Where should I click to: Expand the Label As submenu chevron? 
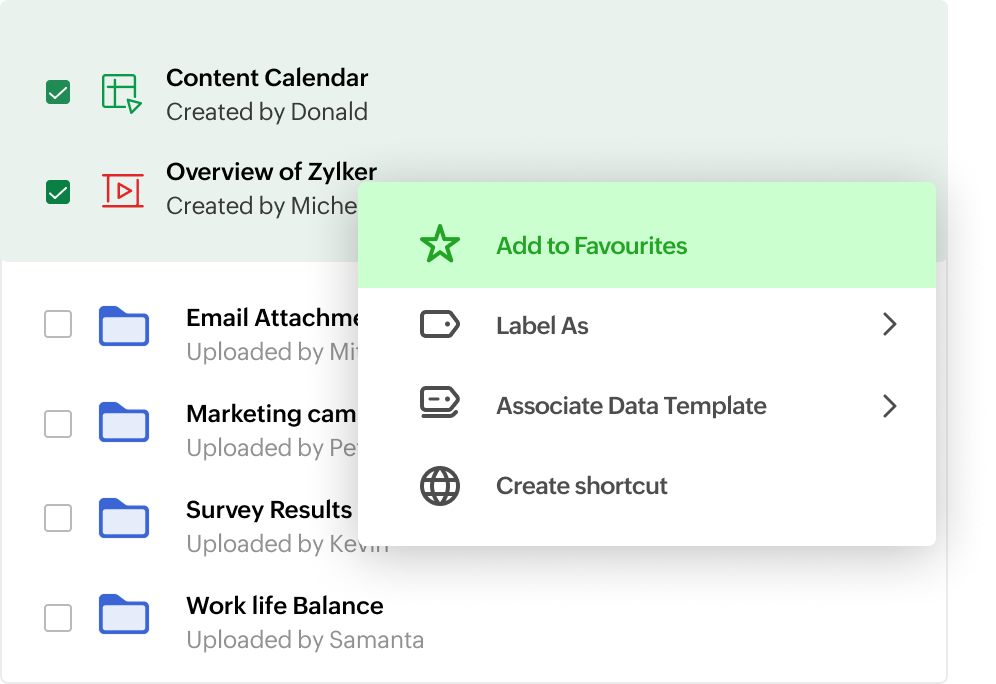pyautogui.click(x=889, y=324)
